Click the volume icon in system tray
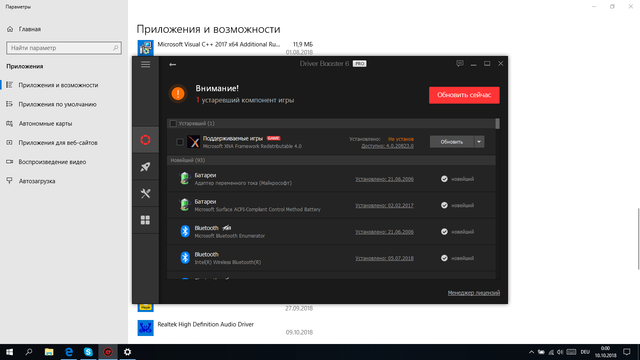The image size is (640, 360). 560,352
